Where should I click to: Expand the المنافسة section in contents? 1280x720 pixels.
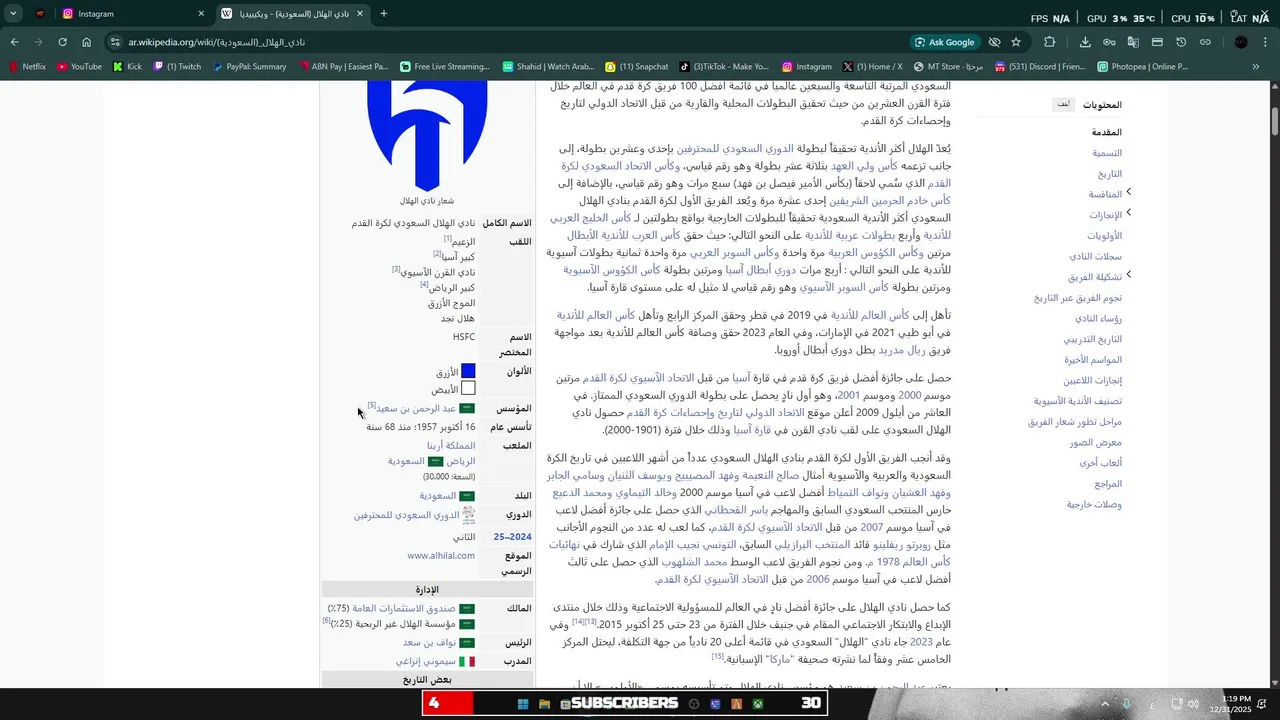(1129, 192)
